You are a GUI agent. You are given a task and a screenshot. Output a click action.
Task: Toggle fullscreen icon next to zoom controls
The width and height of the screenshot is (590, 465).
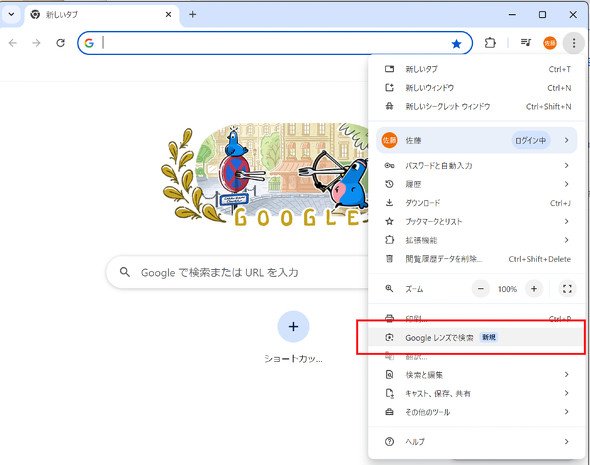click(x=567, y=289)
